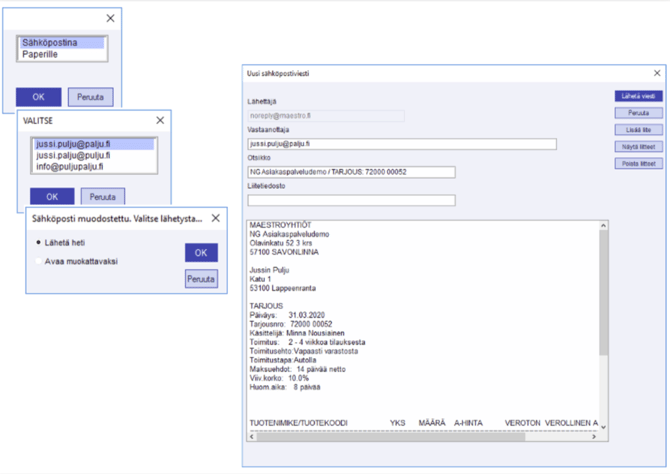
Task: Click the message body scrollbar up arrow
Action: click(601, 228)
